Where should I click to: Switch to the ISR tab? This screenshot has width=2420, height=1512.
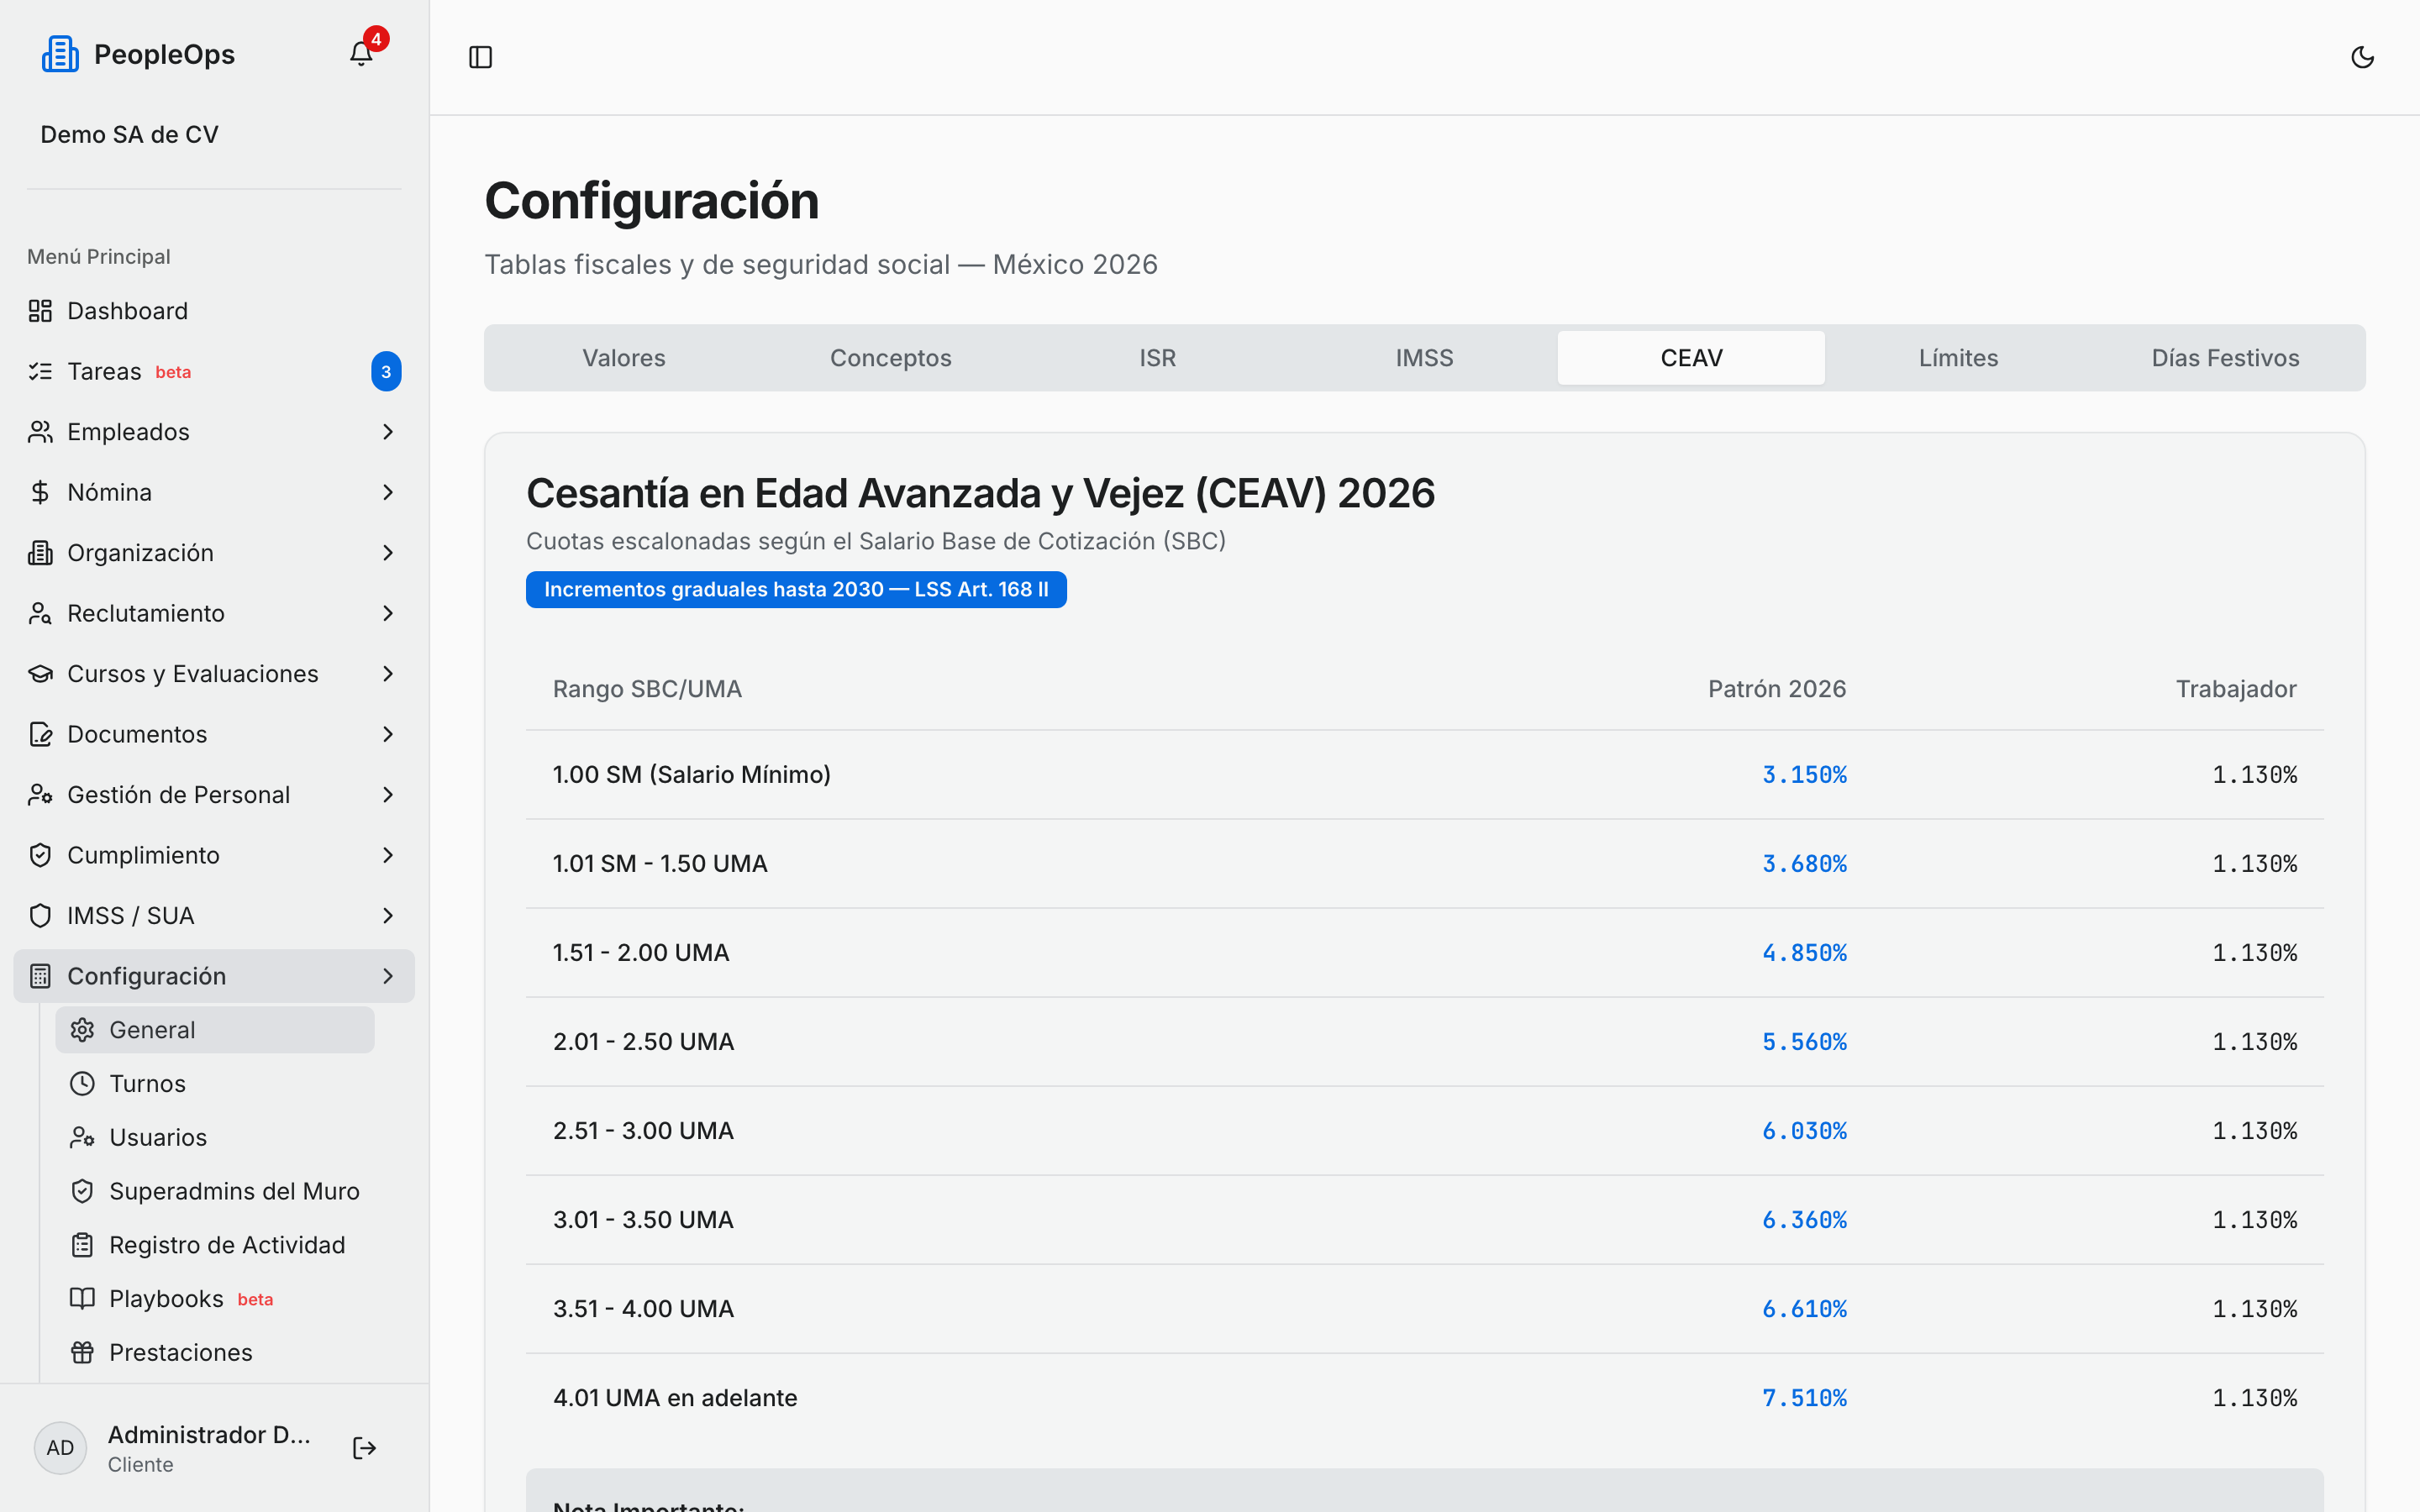click(x=1157, y=358)
